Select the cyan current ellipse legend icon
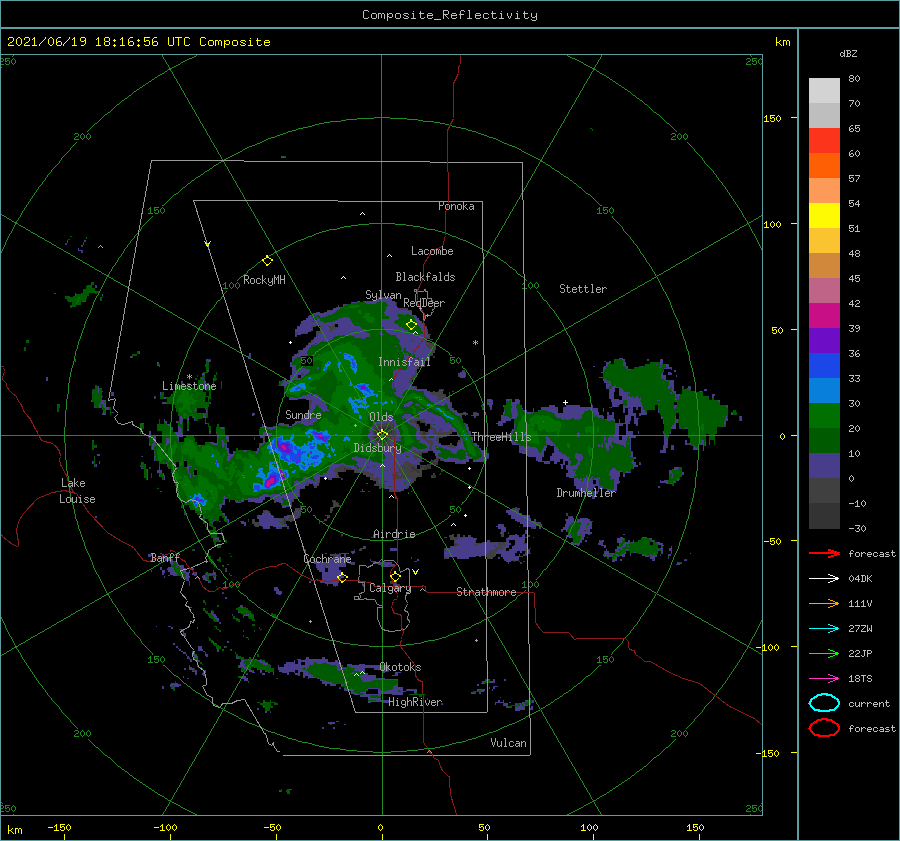Viewport: 900px width, 841px height. [x=824, y=703]
